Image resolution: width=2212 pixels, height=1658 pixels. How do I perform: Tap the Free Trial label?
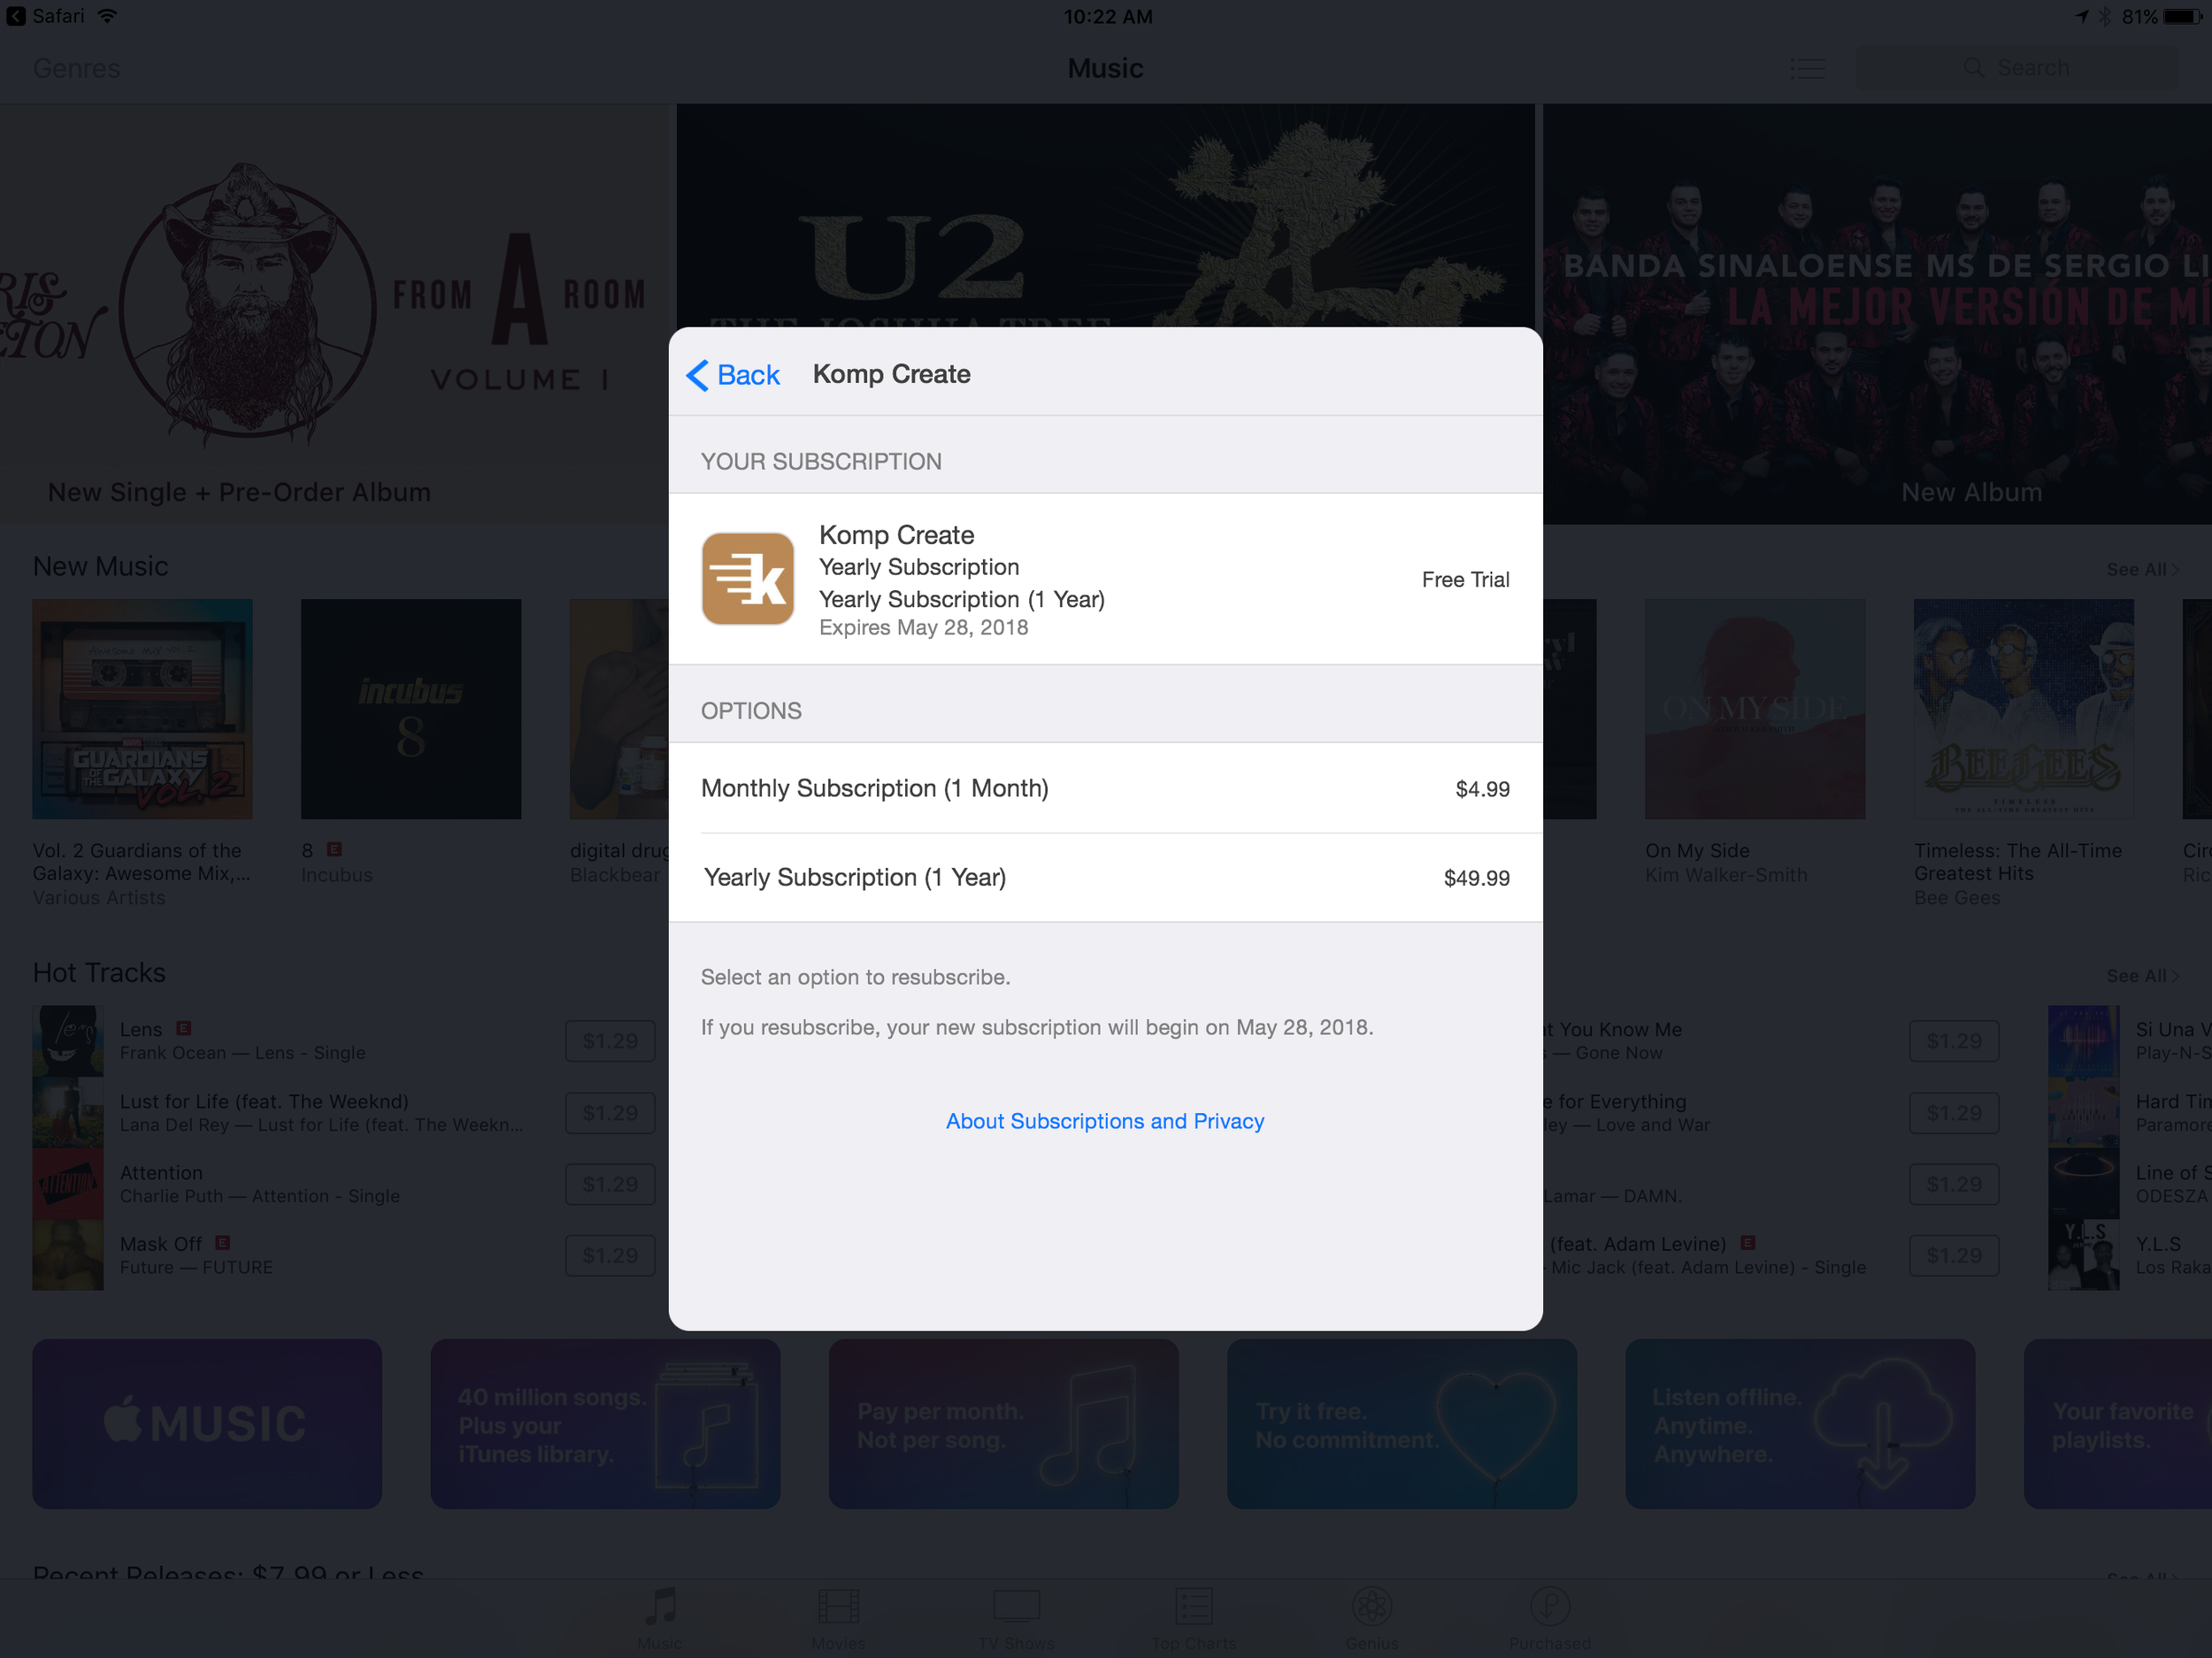pos(1465,580)
